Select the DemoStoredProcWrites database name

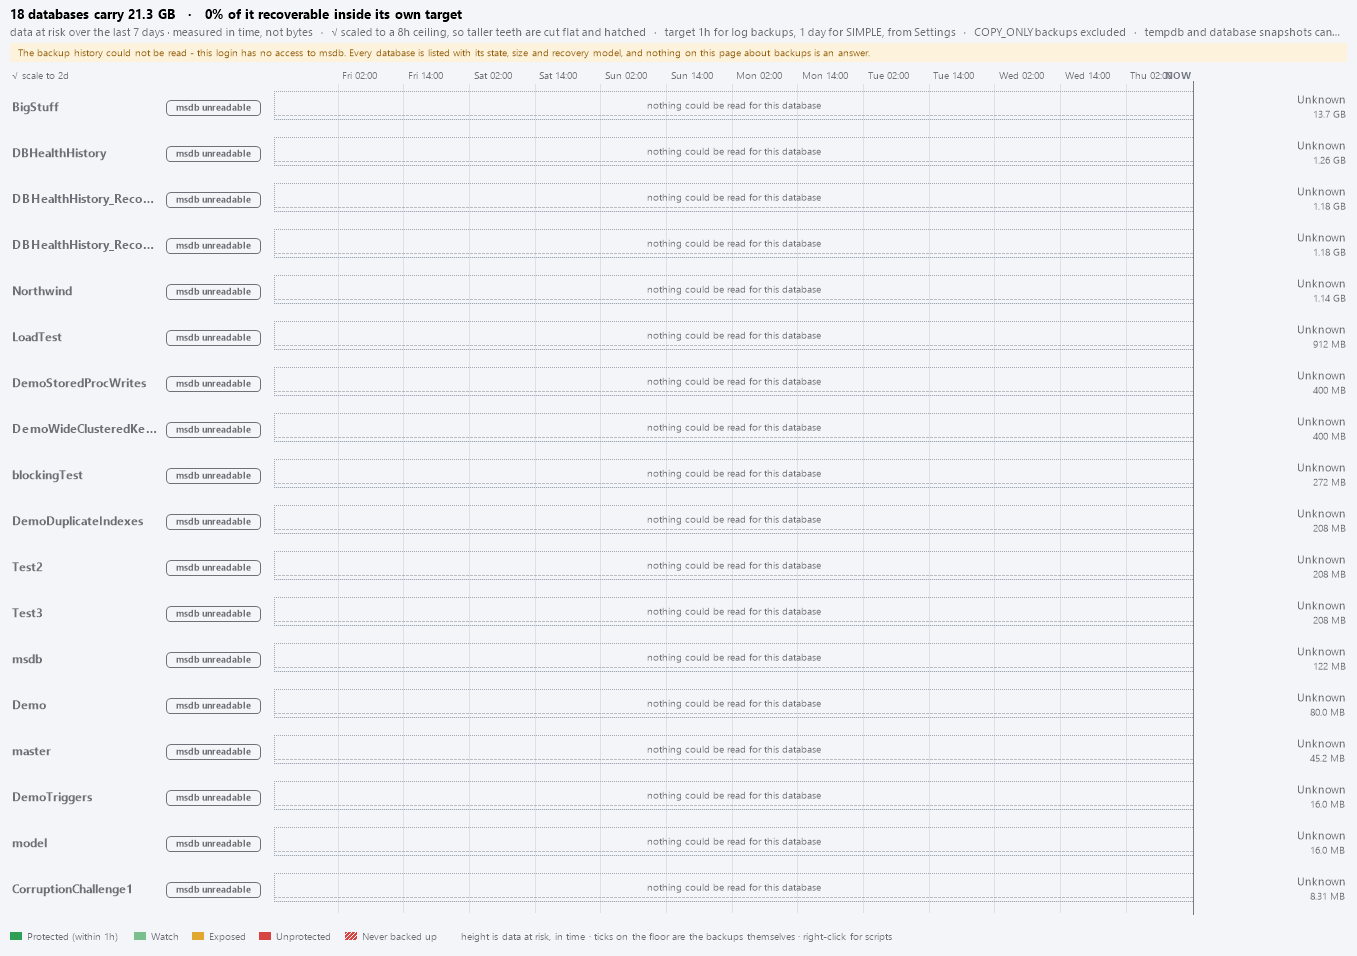[x=79, y=383]
